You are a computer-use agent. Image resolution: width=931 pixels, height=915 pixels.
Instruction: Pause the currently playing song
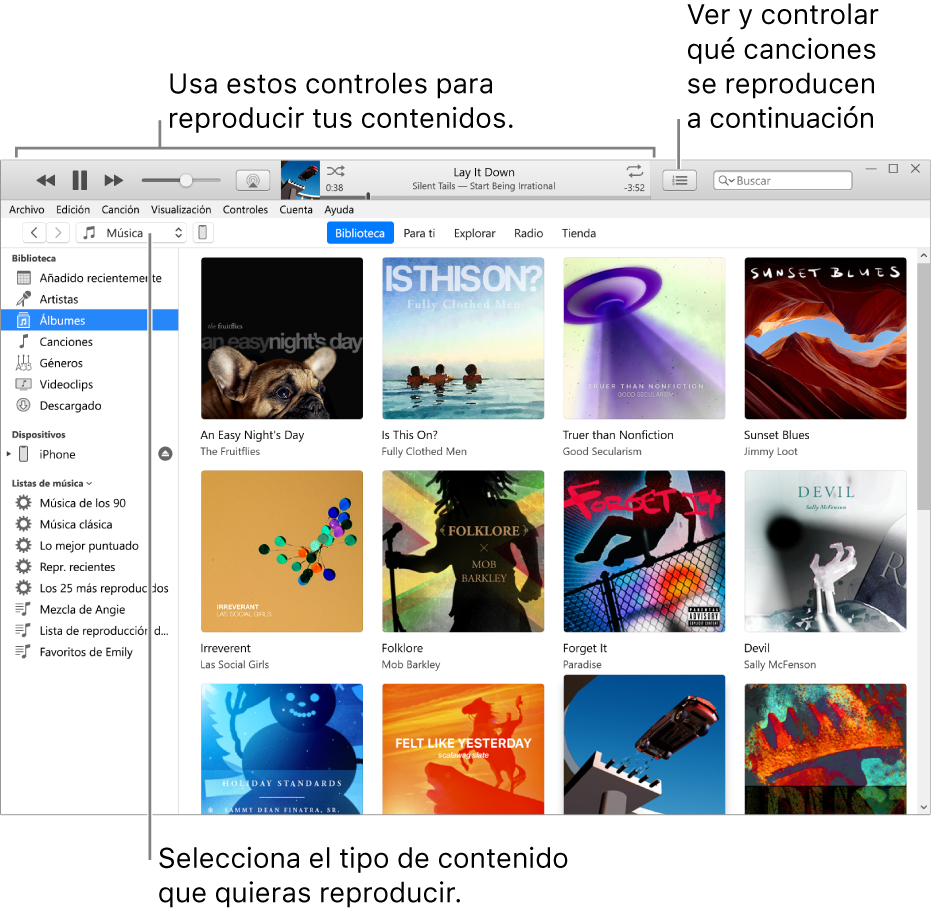[x=79, y=180]
